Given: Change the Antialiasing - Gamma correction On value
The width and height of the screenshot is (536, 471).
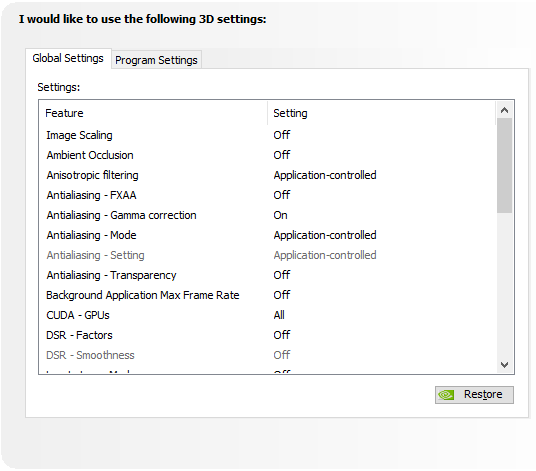Looking at the screenshot, I should [x=280, y=215].
